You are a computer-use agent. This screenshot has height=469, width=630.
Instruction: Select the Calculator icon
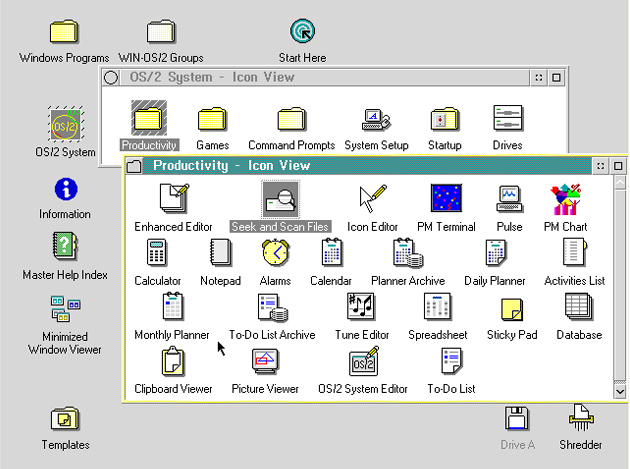(156, 252)
